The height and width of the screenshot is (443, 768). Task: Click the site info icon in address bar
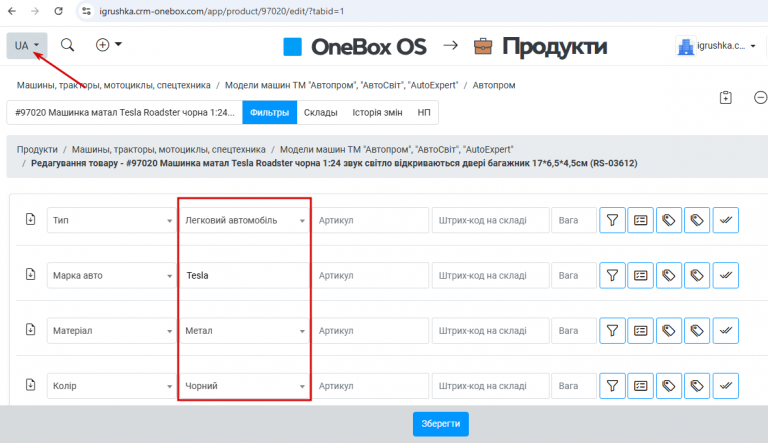(x=87, y=11)
